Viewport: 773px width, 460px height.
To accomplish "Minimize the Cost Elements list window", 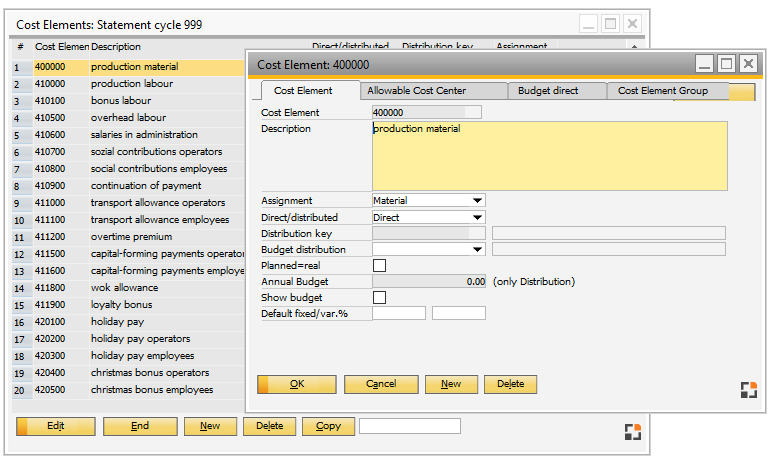I will (588, 23).
